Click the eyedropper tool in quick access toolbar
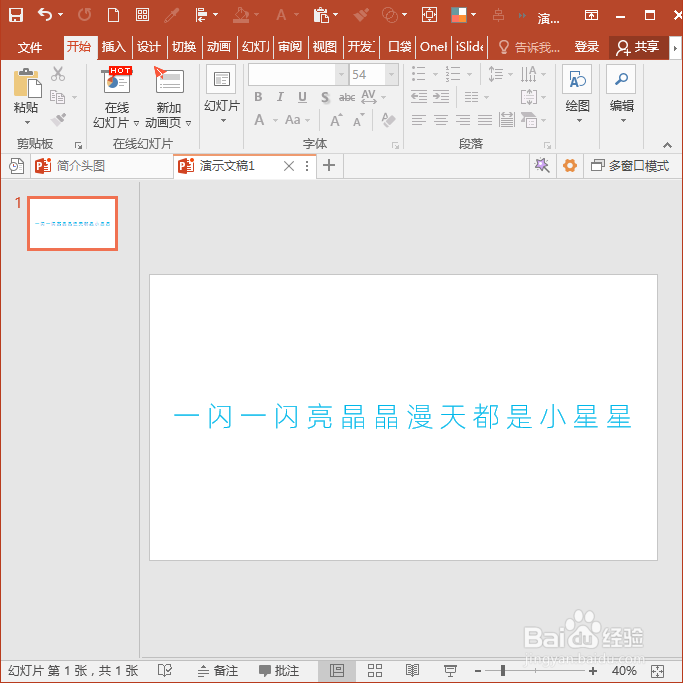Viewport: 683px width, 683px height. 172,15
